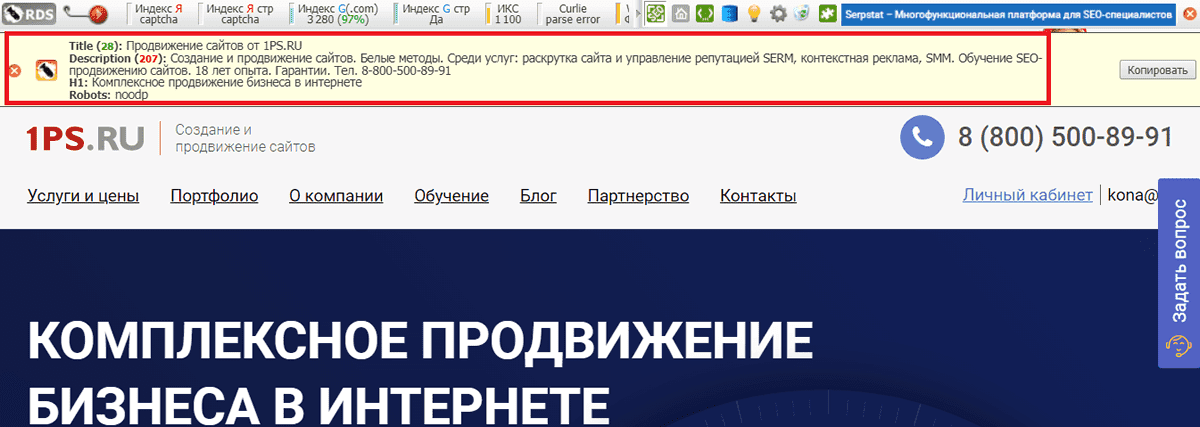This screenshot has width=1200, height=427.
Task: Open the Партнерство menu item
Action: pyautogui.click(x=638, y=196)
